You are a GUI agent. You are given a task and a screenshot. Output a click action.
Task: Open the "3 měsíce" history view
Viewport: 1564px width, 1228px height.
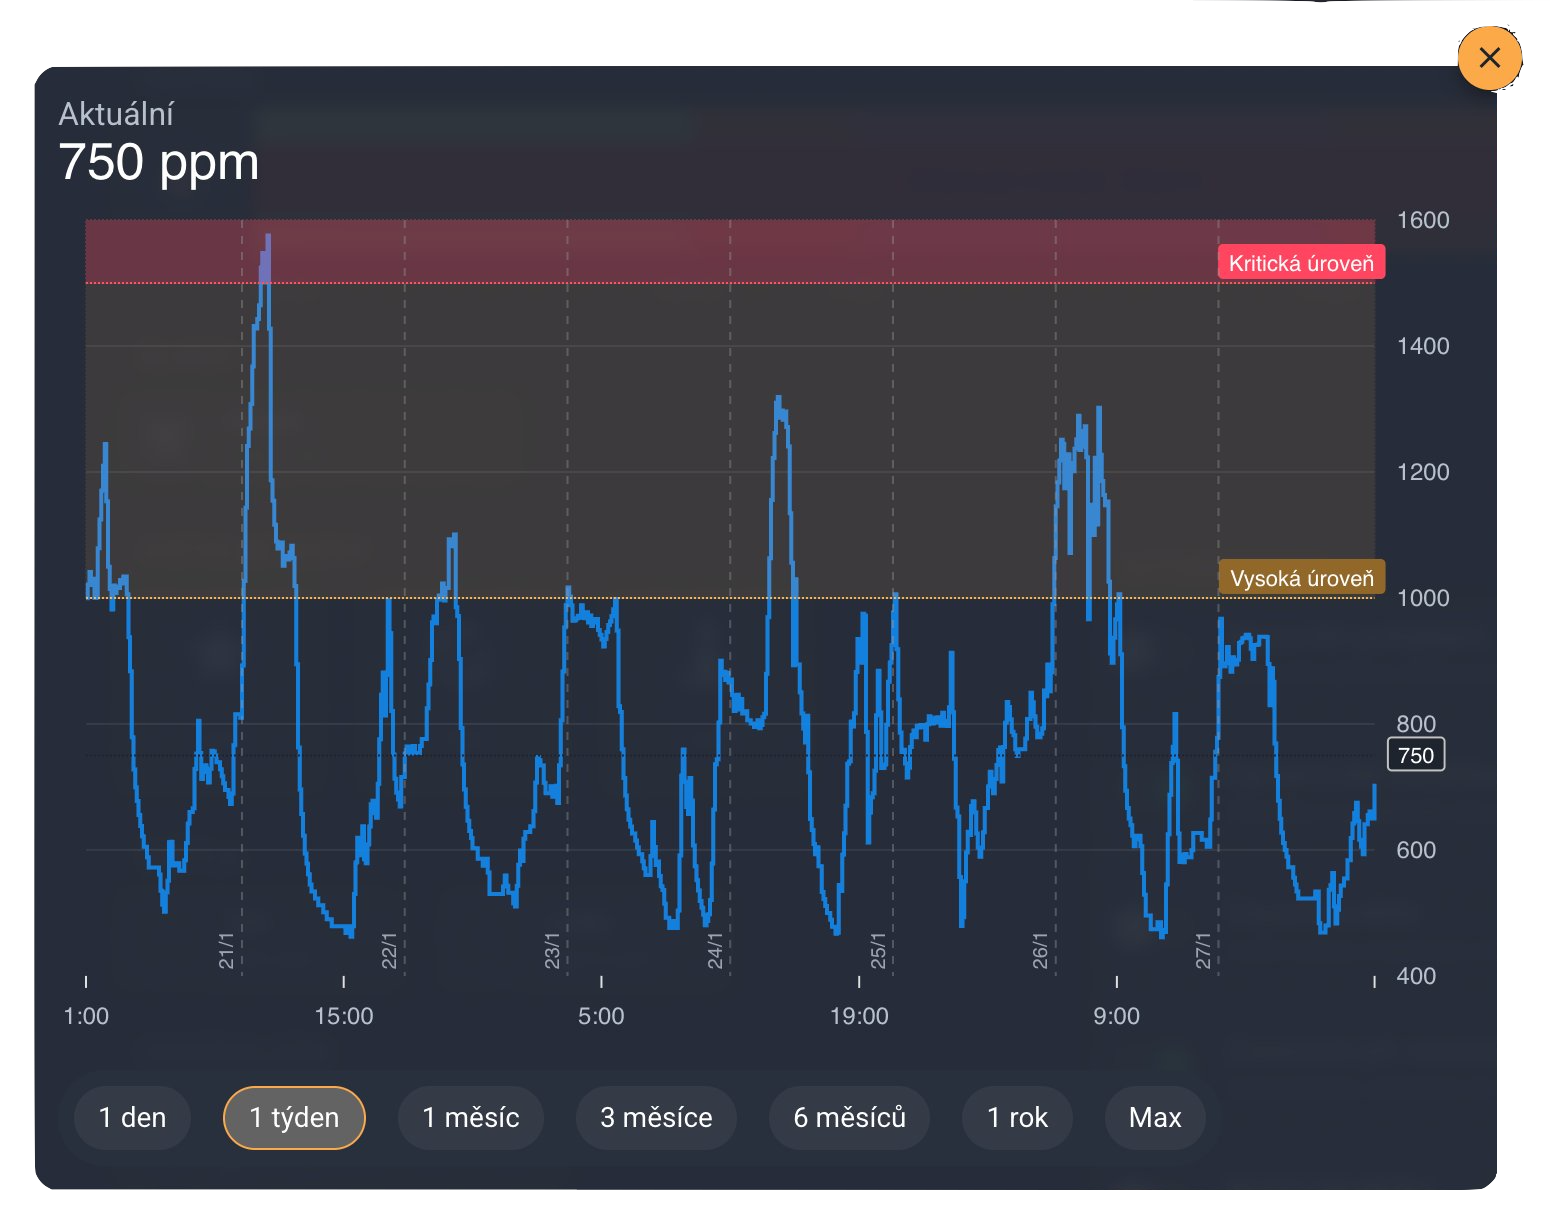point(656,1118)
